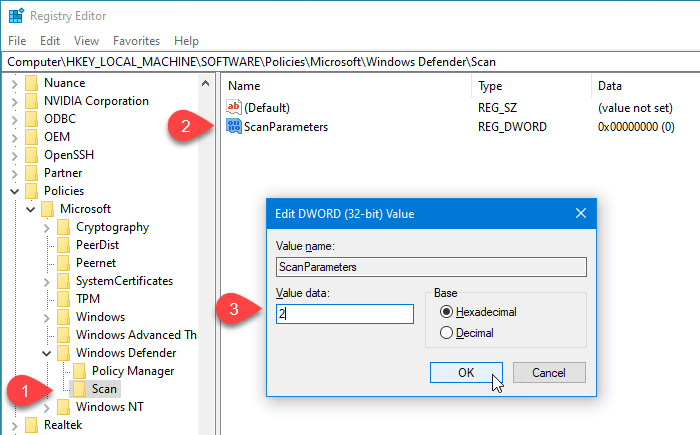Open the File menu
700x435 pixels.
point(17,41)
